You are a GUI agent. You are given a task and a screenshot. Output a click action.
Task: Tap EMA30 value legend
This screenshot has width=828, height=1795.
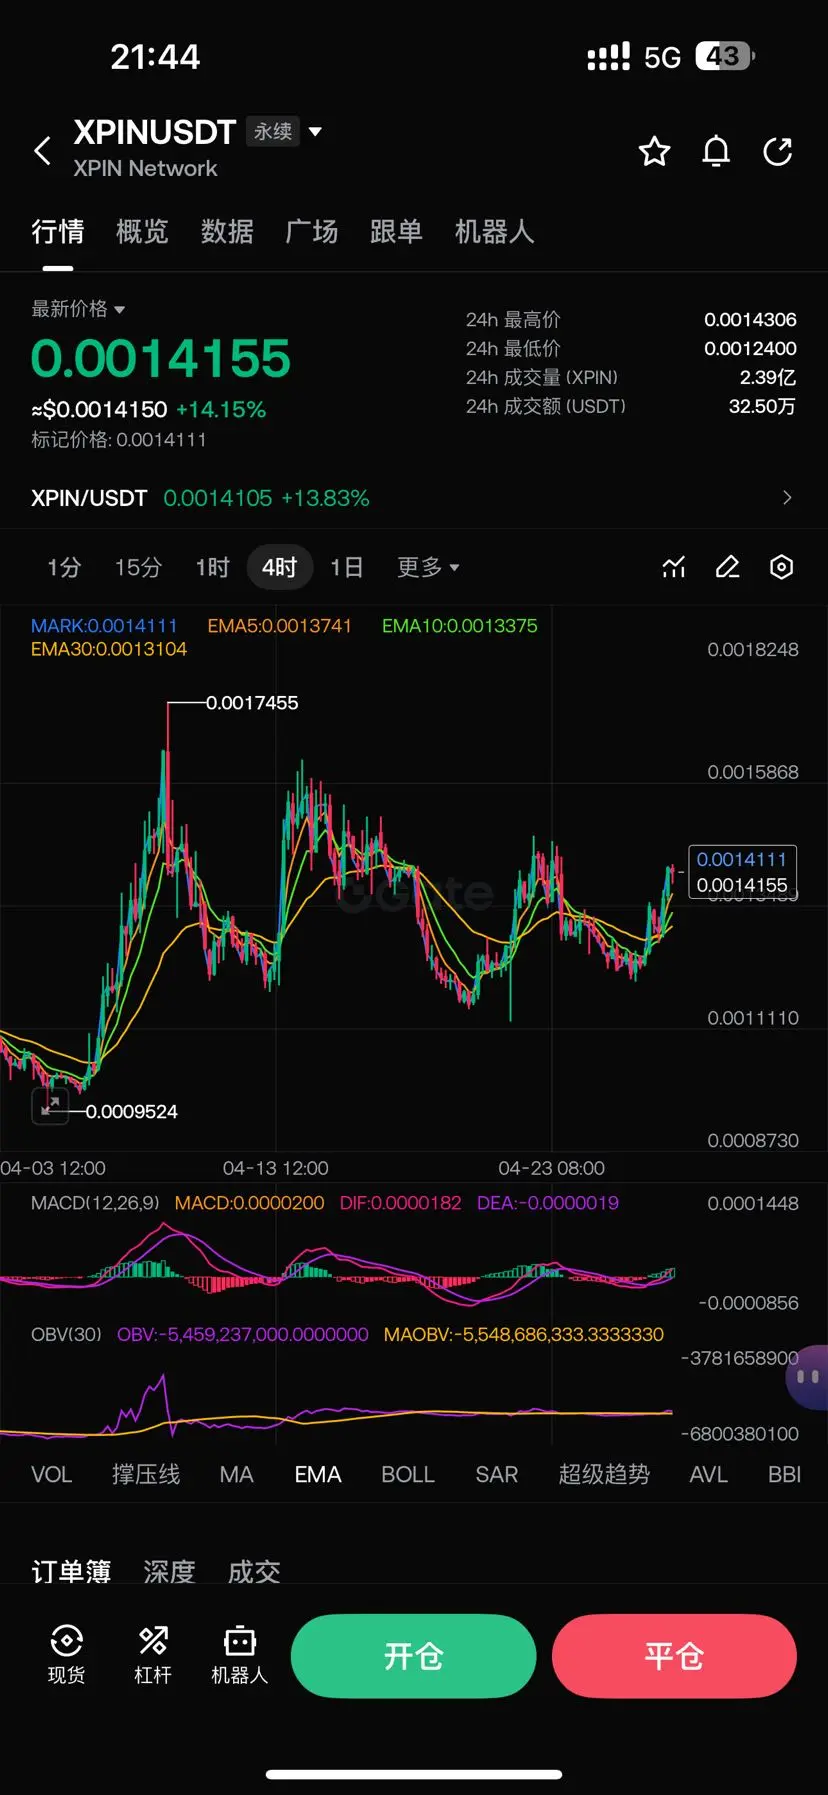click(109, 649)
